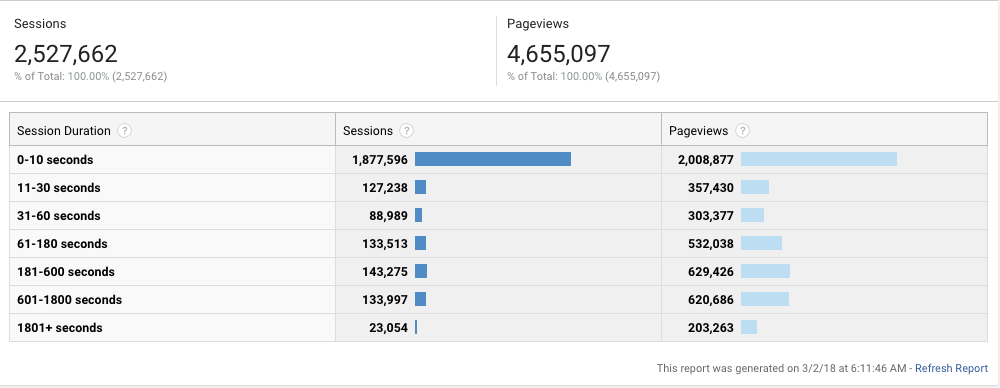The image size is (1000, 388).
Task: Select the Session Duration column header
Action: tap(64, 131)
